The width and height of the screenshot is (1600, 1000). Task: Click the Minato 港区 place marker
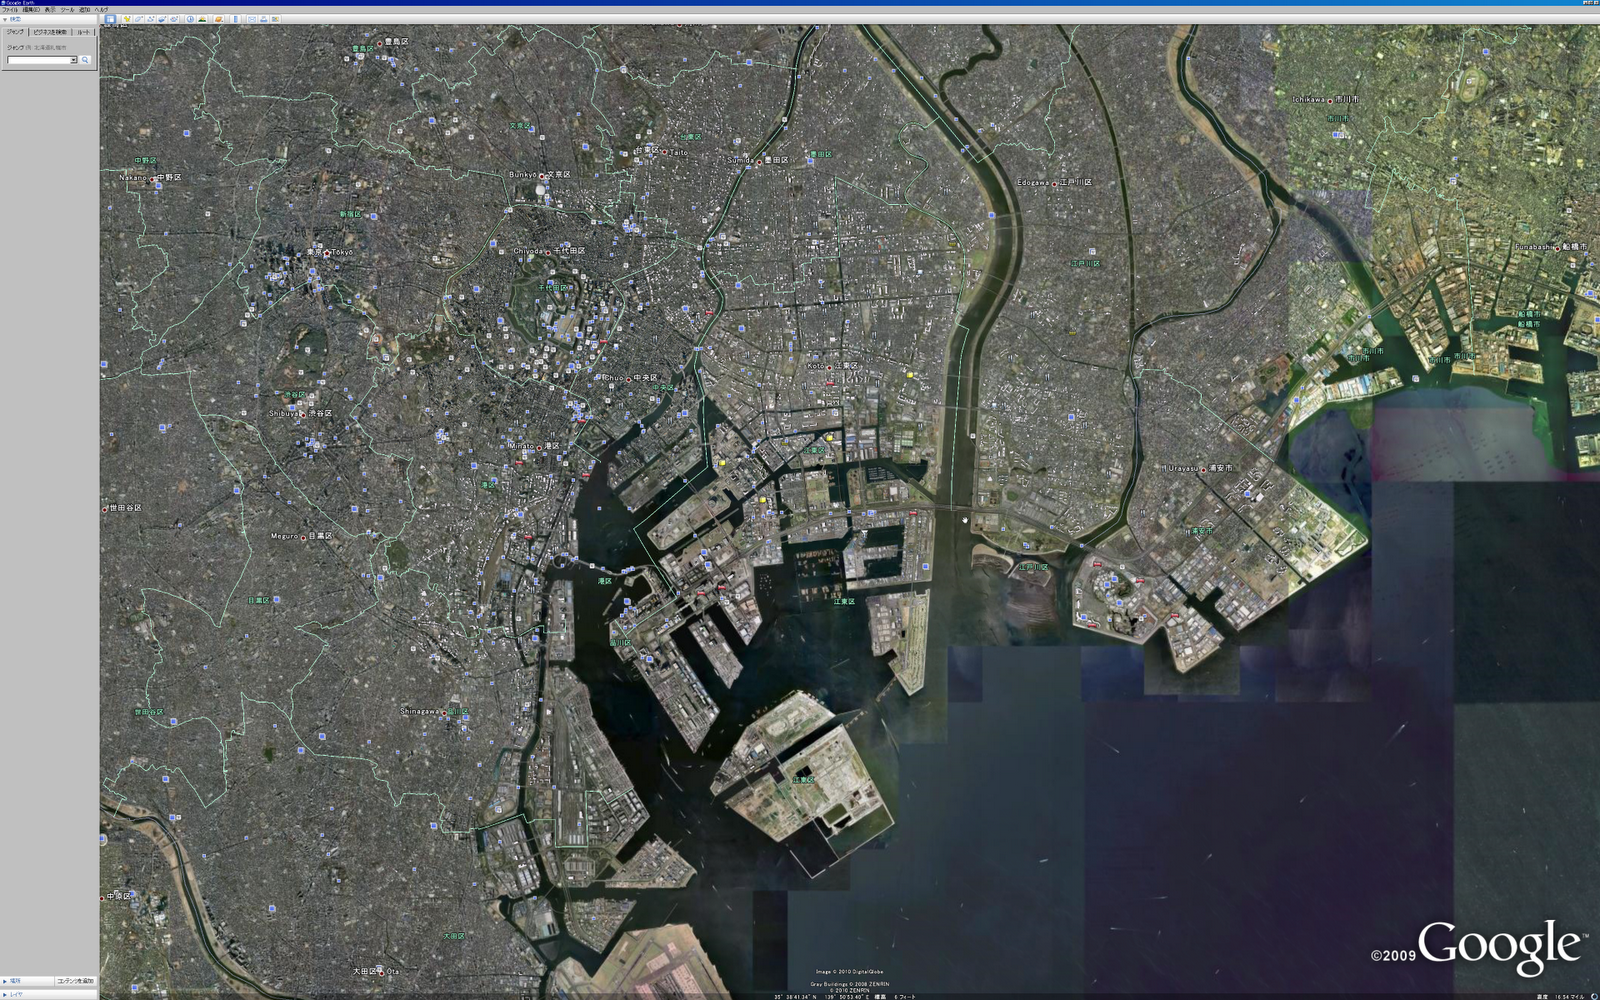[x=539, y=447]
